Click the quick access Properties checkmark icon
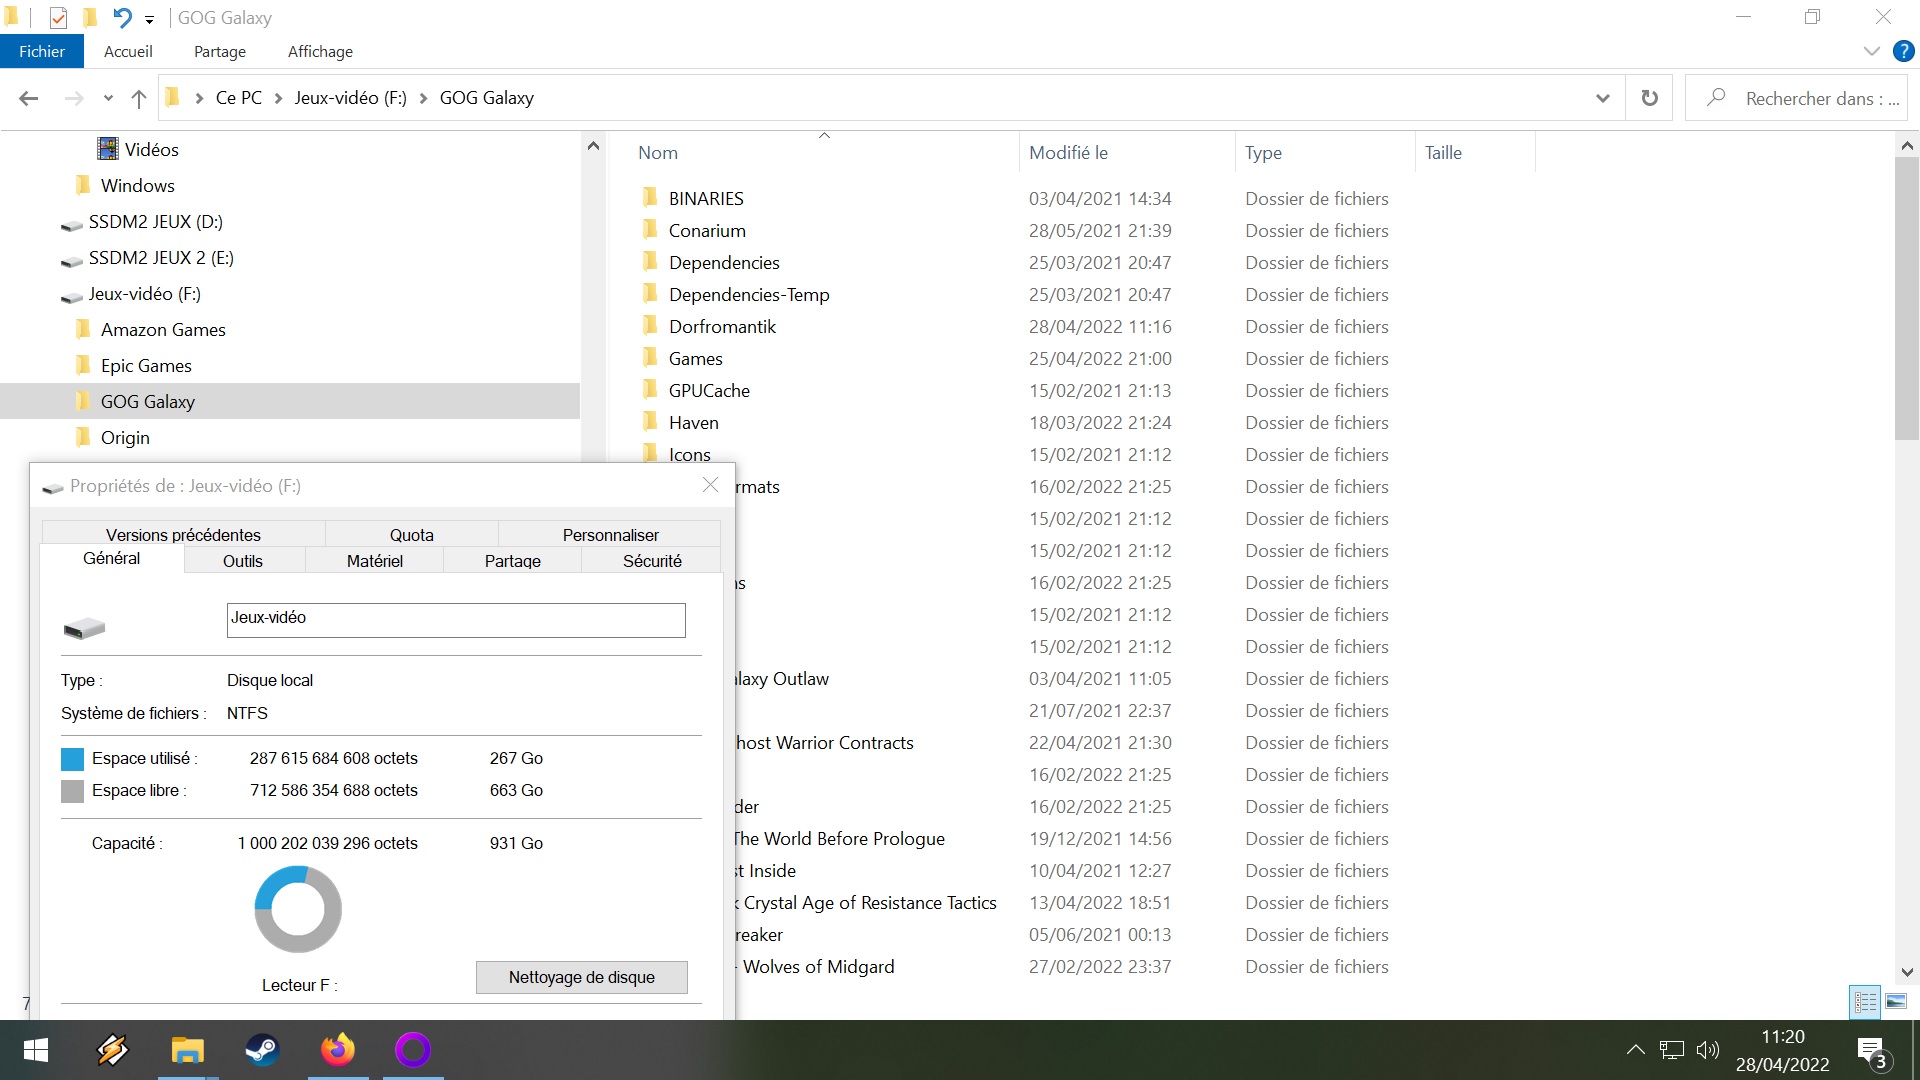1920x1080 pixels. pos(58,17)
